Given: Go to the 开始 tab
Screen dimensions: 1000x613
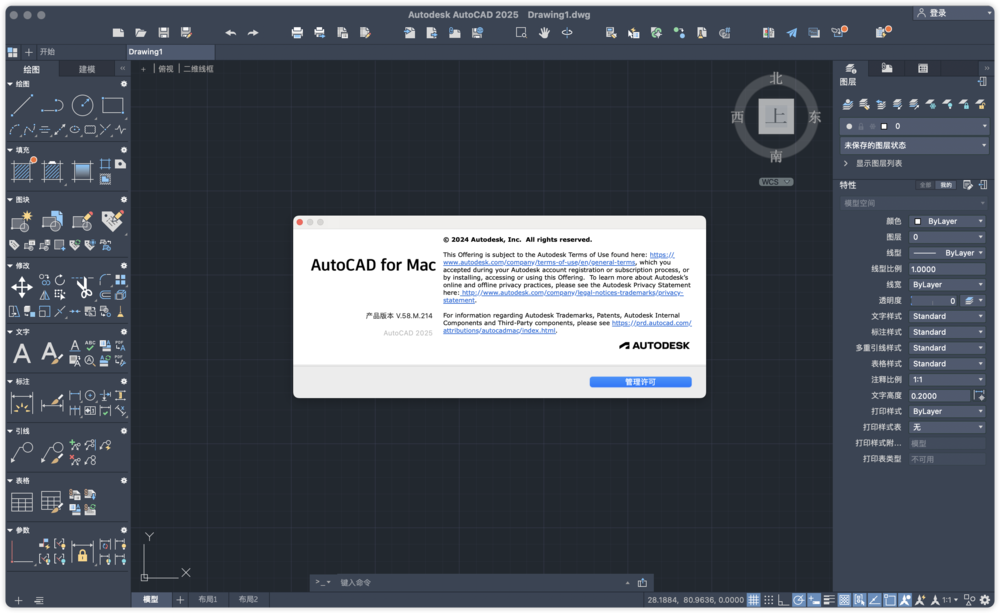Looking at the screenshot, I should coord(47,52).
